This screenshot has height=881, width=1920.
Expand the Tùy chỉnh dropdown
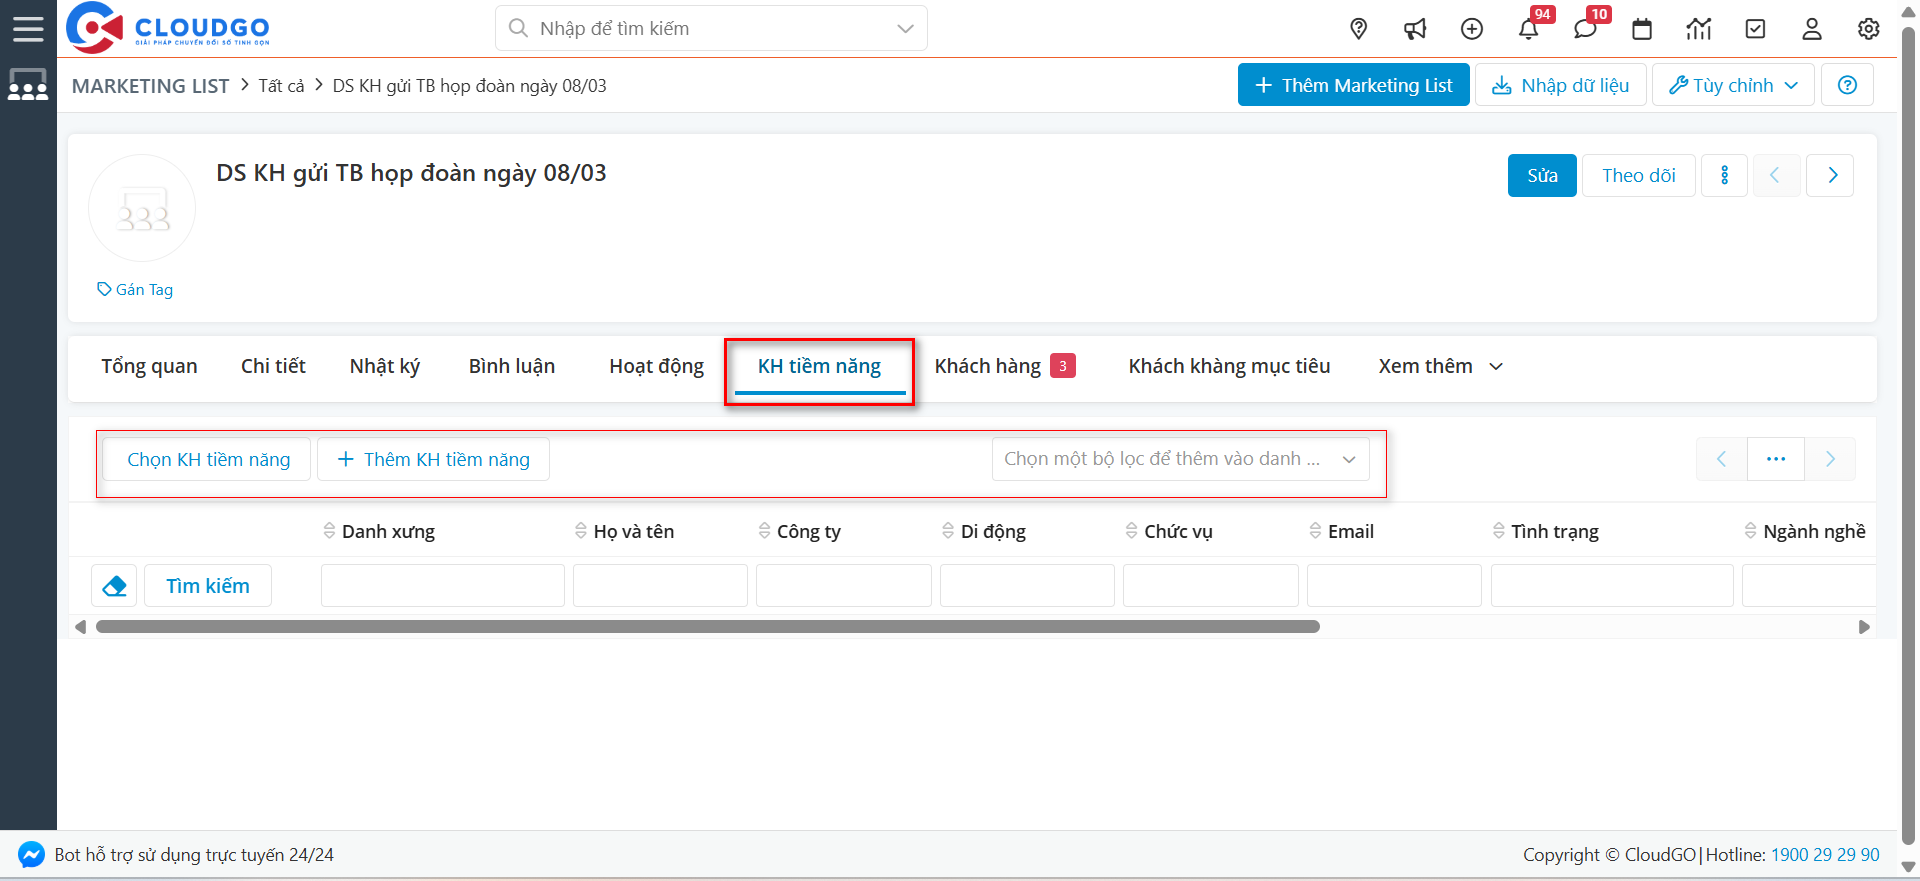tap(1733, 85)
